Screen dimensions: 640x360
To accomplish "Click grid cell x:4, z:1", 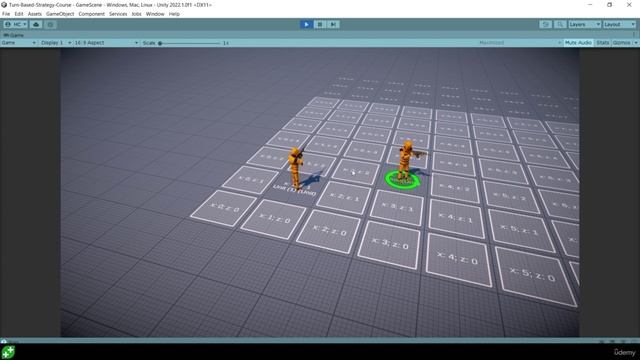I will pyautogui.click(x=456, y=218).
